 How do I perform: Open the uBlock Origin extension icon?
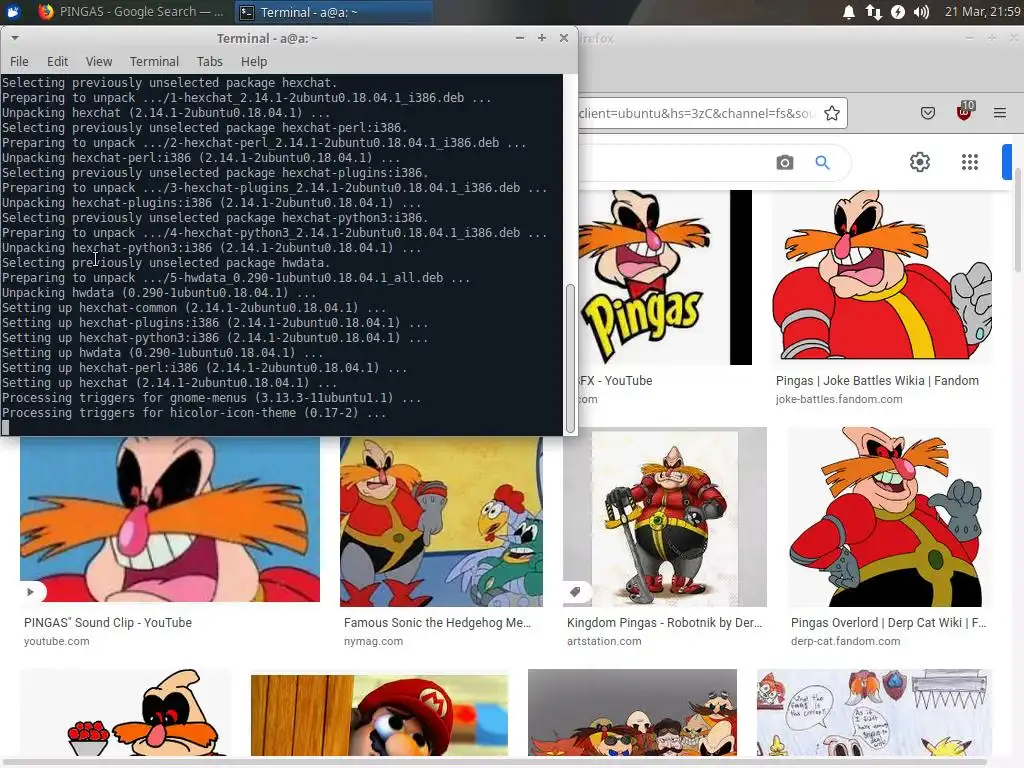[964, 112]
